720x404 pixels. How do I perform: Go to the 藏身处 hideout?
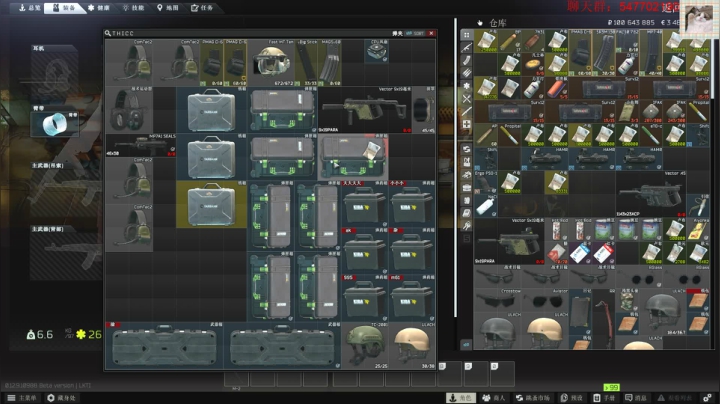[61, 398]
